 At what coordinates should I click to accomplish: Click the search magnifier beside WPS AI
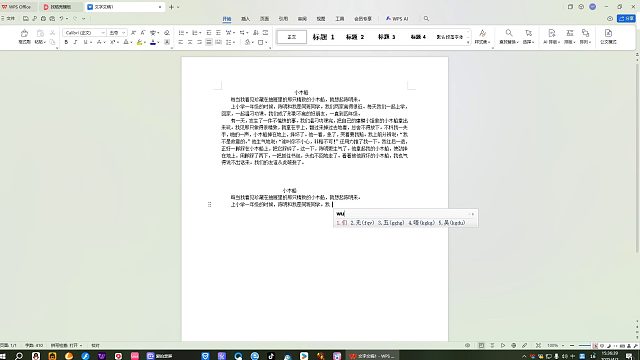(x=426, y=19)
